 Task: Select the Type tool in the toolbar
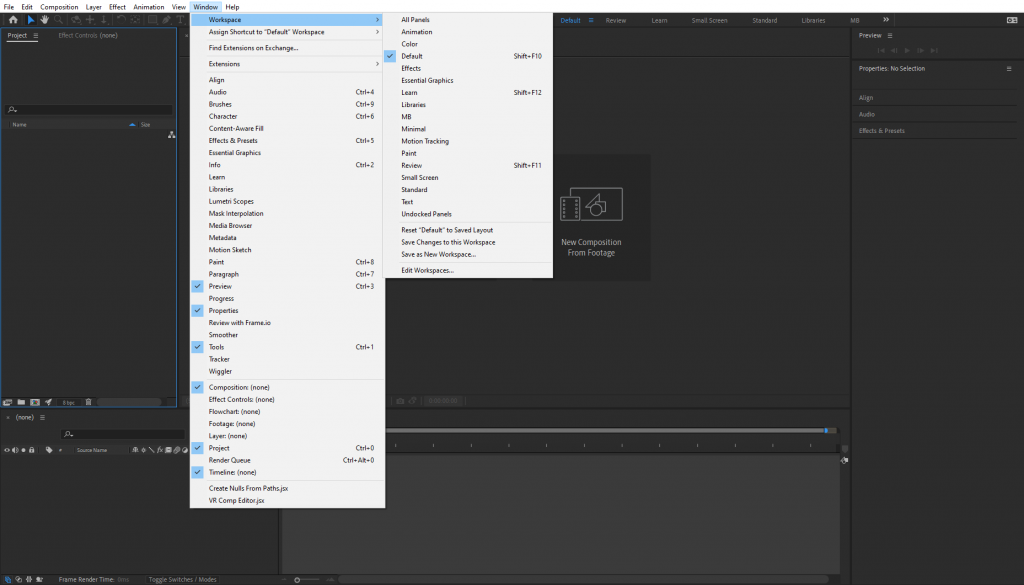click(181, 20)
